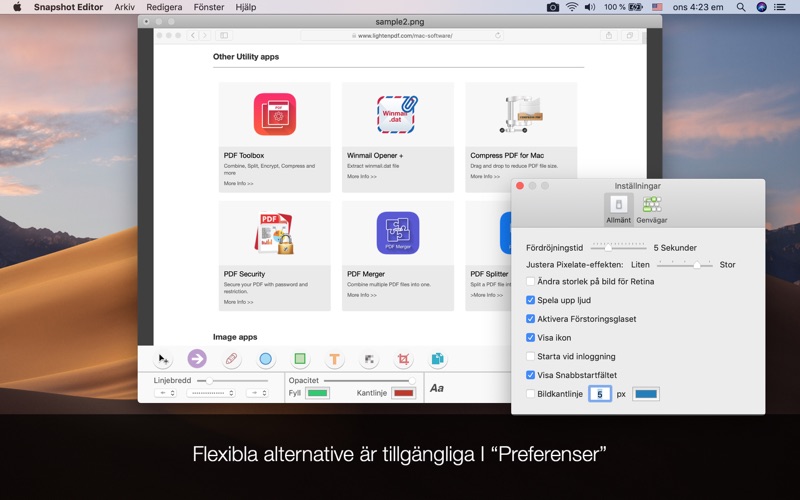This screenshot has height=500, width=800.
Task: Open the line end arrow style dropdown
Action: coord(257,393)
